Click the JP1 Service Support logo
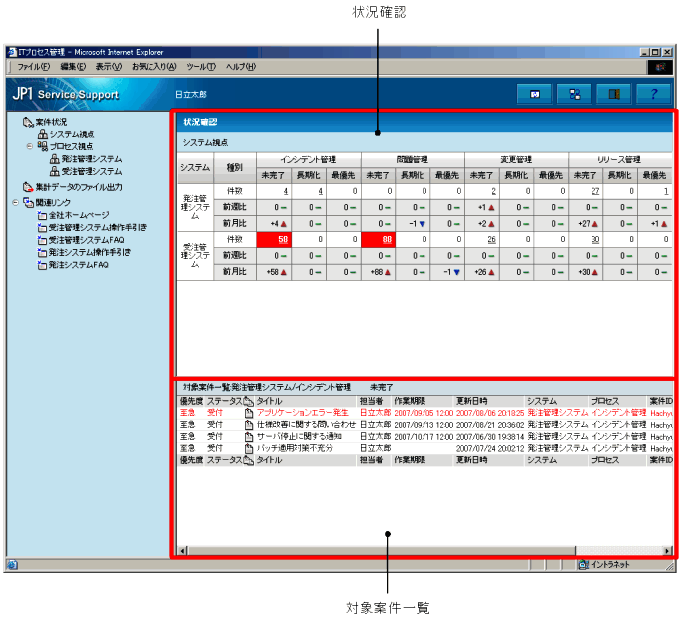The height and width of the screenshot is (619, 681). pos(66,94)
